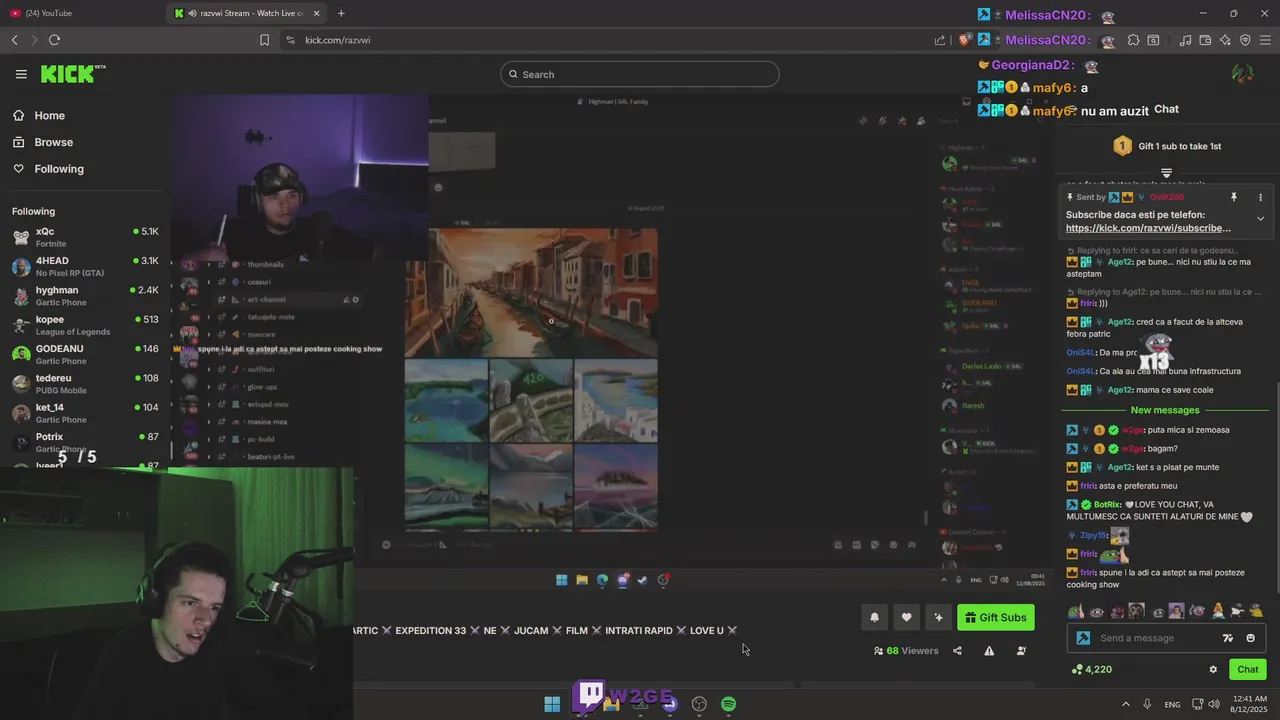Mute the razvwi Stream tab audio icon

191,13
